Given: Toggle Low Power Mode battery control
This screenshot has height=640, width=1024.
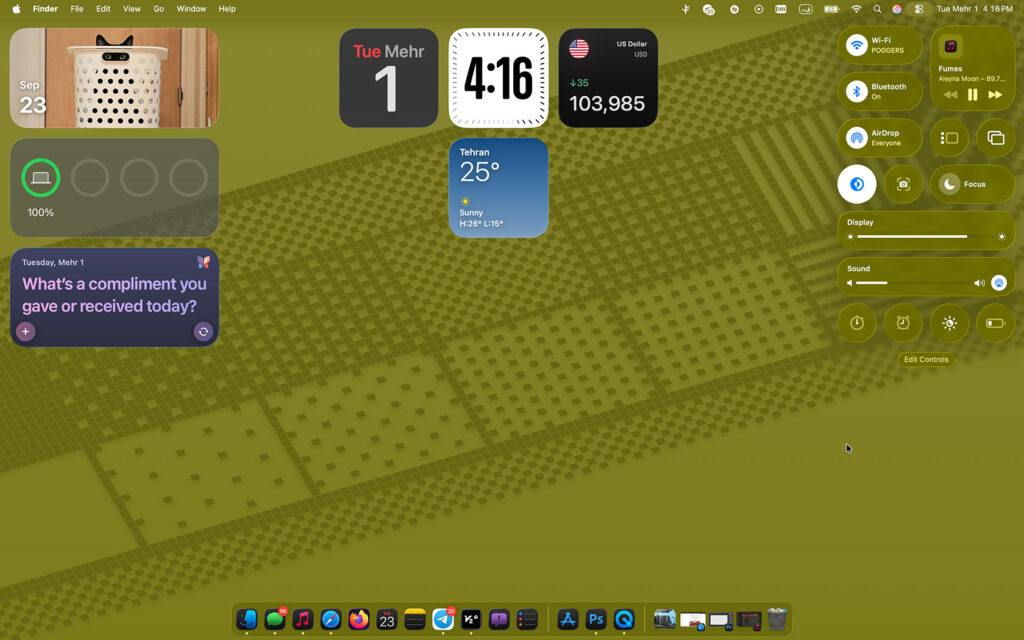Looking at the screenshot, I should click(995, 323).
